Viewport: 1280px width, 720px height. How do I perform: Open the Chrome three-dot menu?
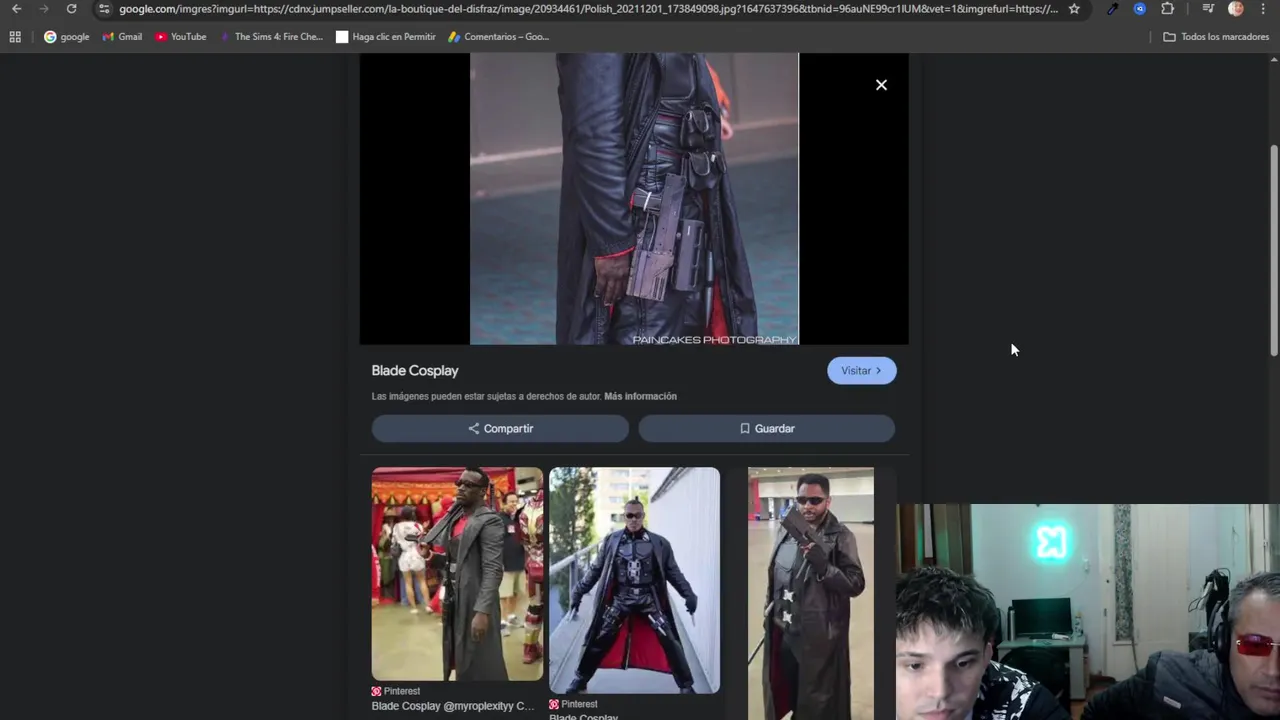(1263, 9)
